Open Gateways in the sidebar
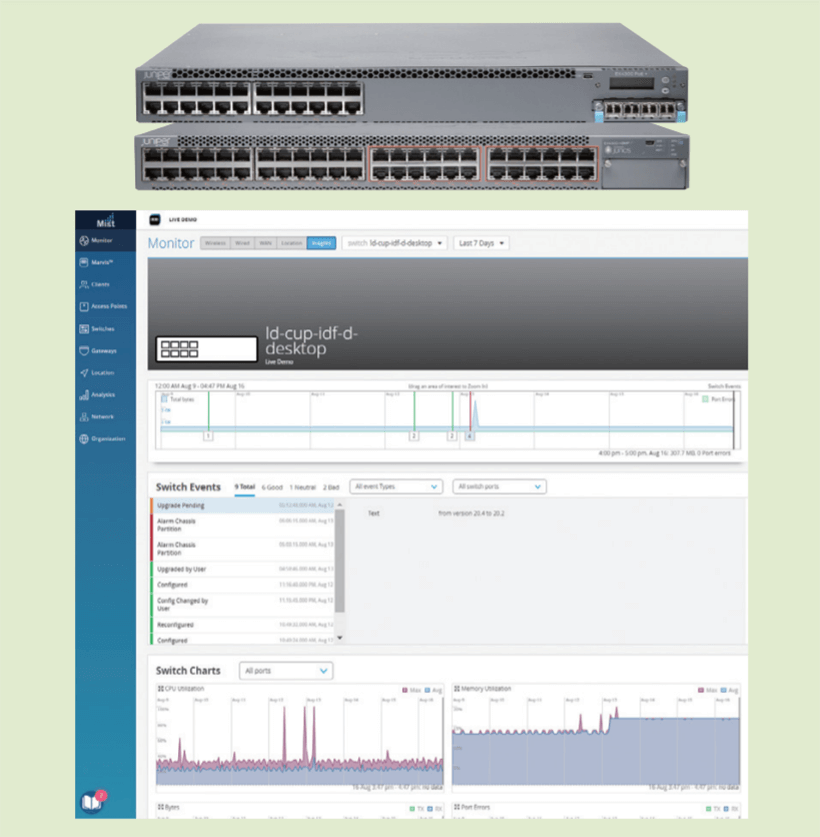Viewport: 820px width, 837px height. 98,351
